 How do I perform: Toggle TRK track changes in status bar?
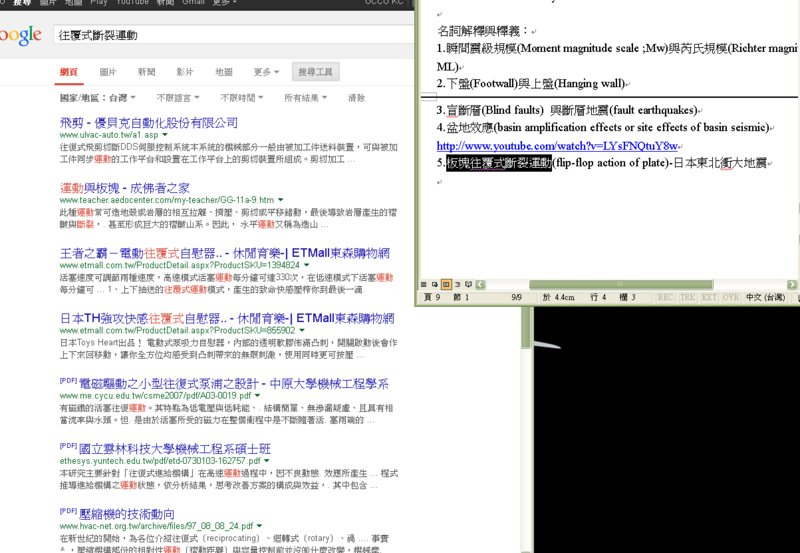click(x=687, y=297)
